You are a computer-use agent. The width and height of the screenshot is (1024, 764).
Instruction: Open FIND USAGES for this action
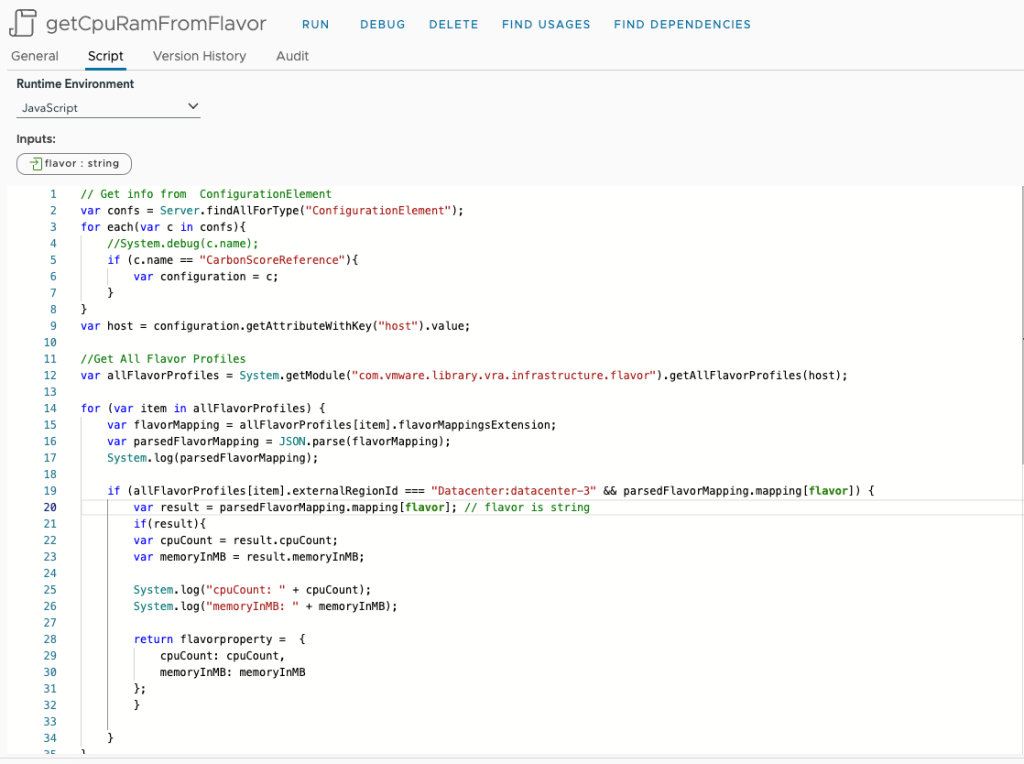(x=546, y=25)
